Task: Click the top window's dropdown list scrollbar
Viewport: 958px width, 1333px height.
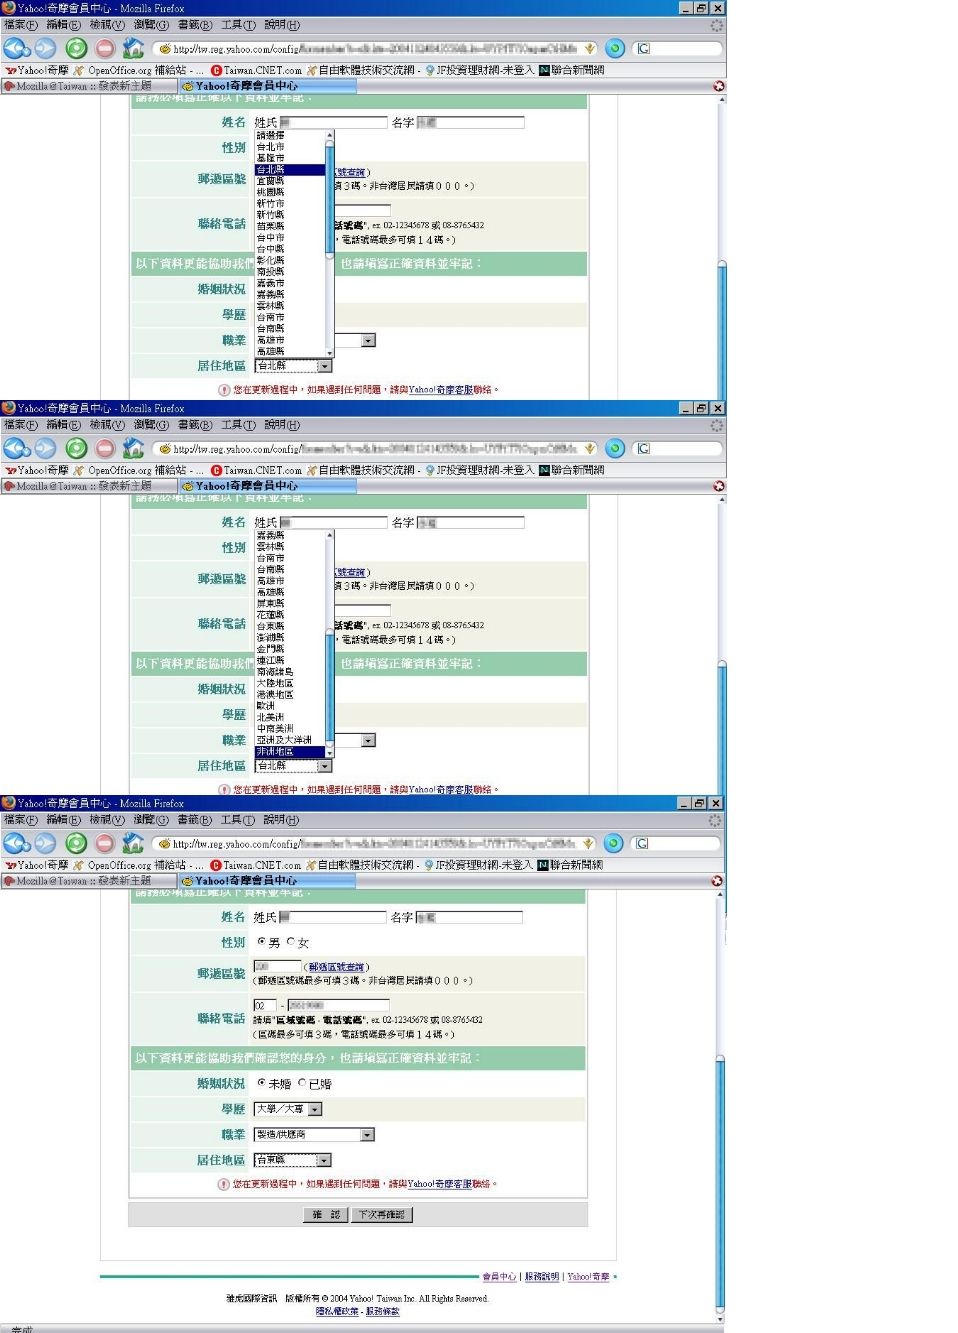Action: coord(330,243)
